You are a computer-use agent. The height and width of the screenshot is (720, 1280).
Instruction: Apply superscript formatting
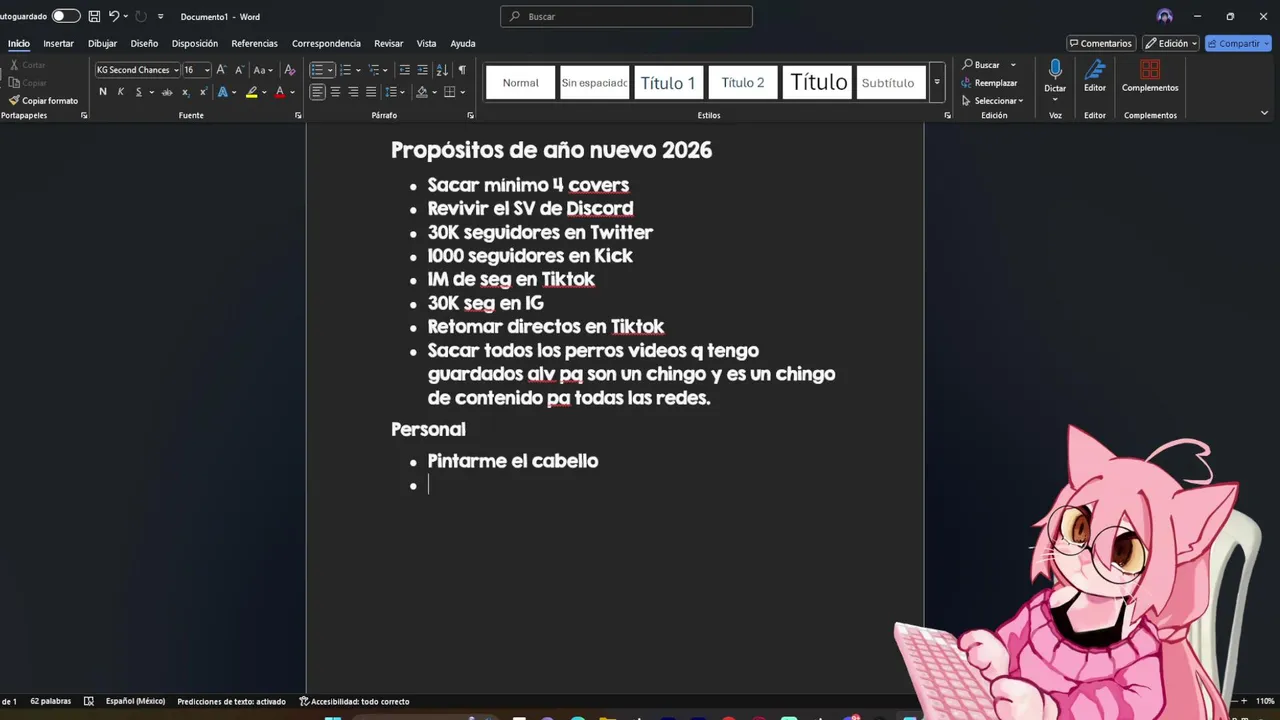(x=203, y=92)
